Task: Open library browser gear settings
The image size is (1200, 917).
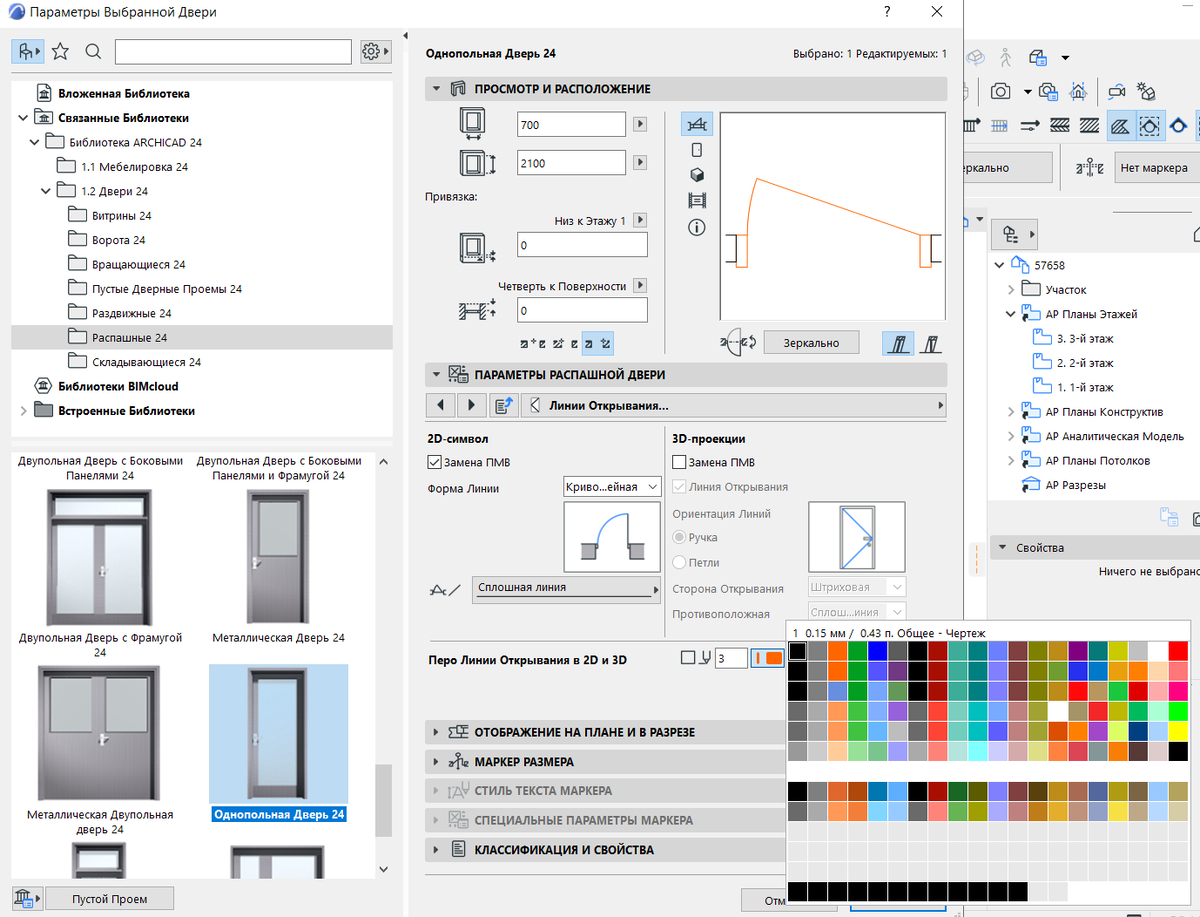Action: pos(374,51)
